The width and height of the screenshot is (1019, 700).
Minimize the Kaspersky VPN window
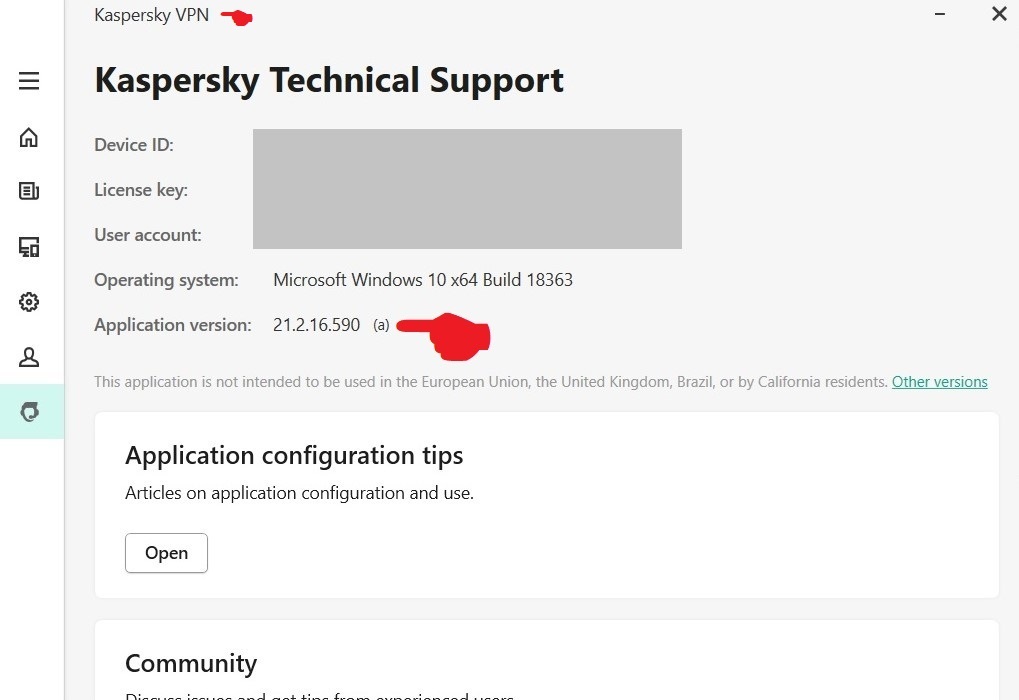pyautogui.click(x=940, y=14)
